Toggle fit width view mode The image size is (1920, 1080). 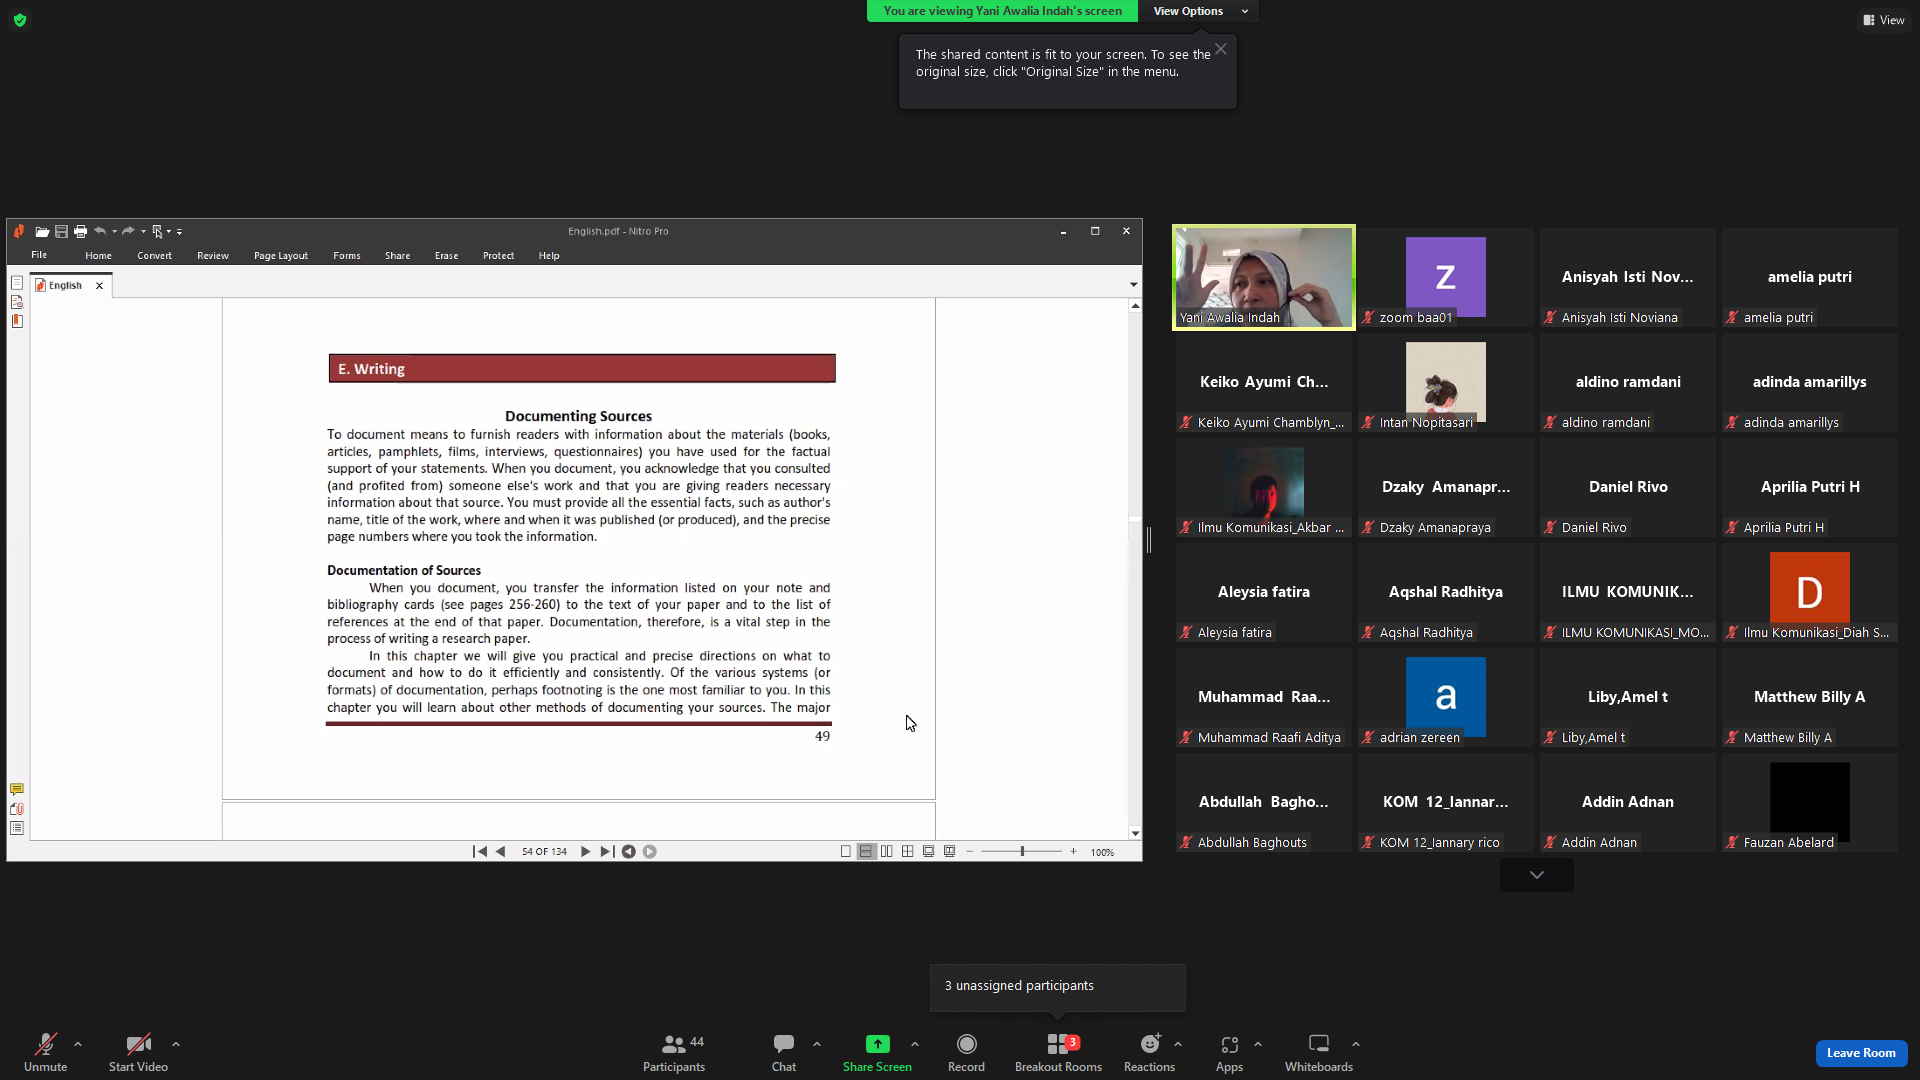click(950, 852)
